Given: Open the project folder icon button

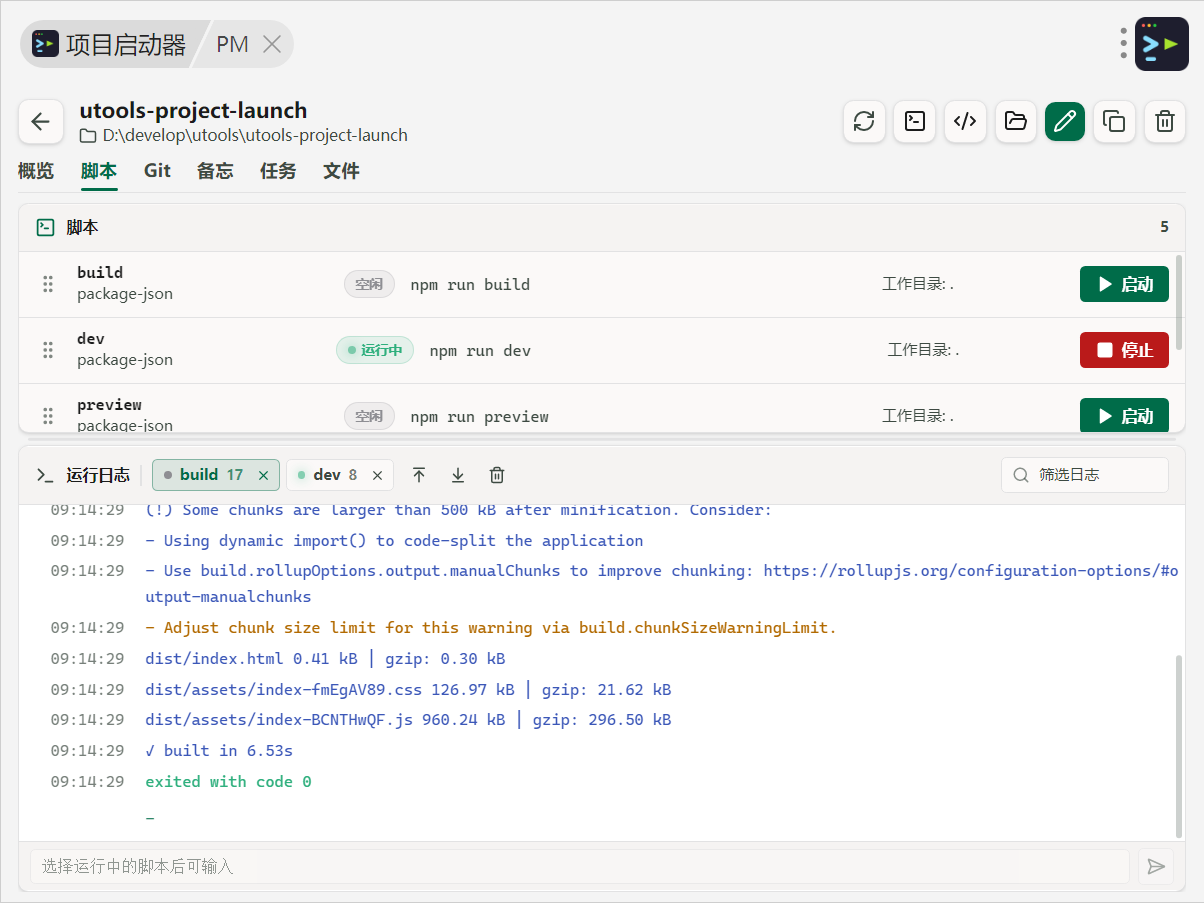Looking at the screenshot, I should (x=1015, y=122).
